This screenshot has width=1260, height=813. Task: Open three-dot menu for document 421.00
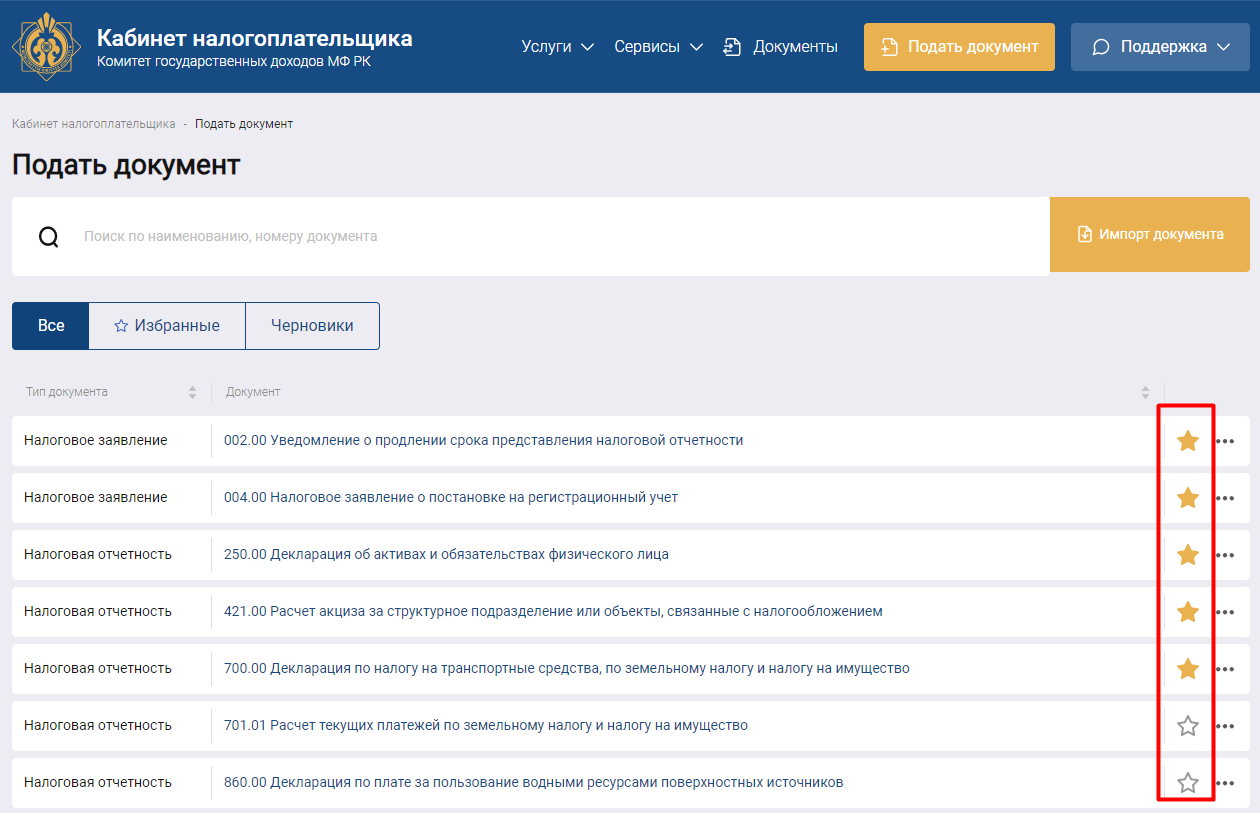1225,612
